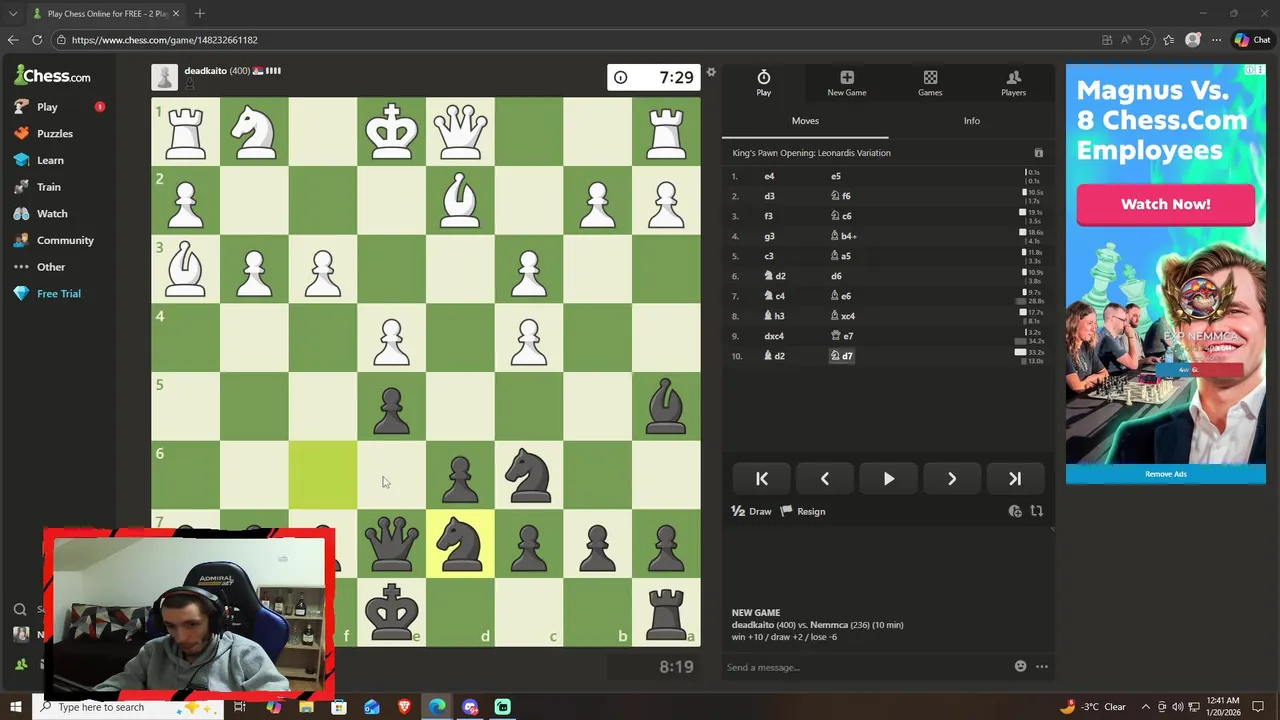This screenshot has width=1280, height=720.
Task: Offer a Draw
Action: click(x=752, y=512)
